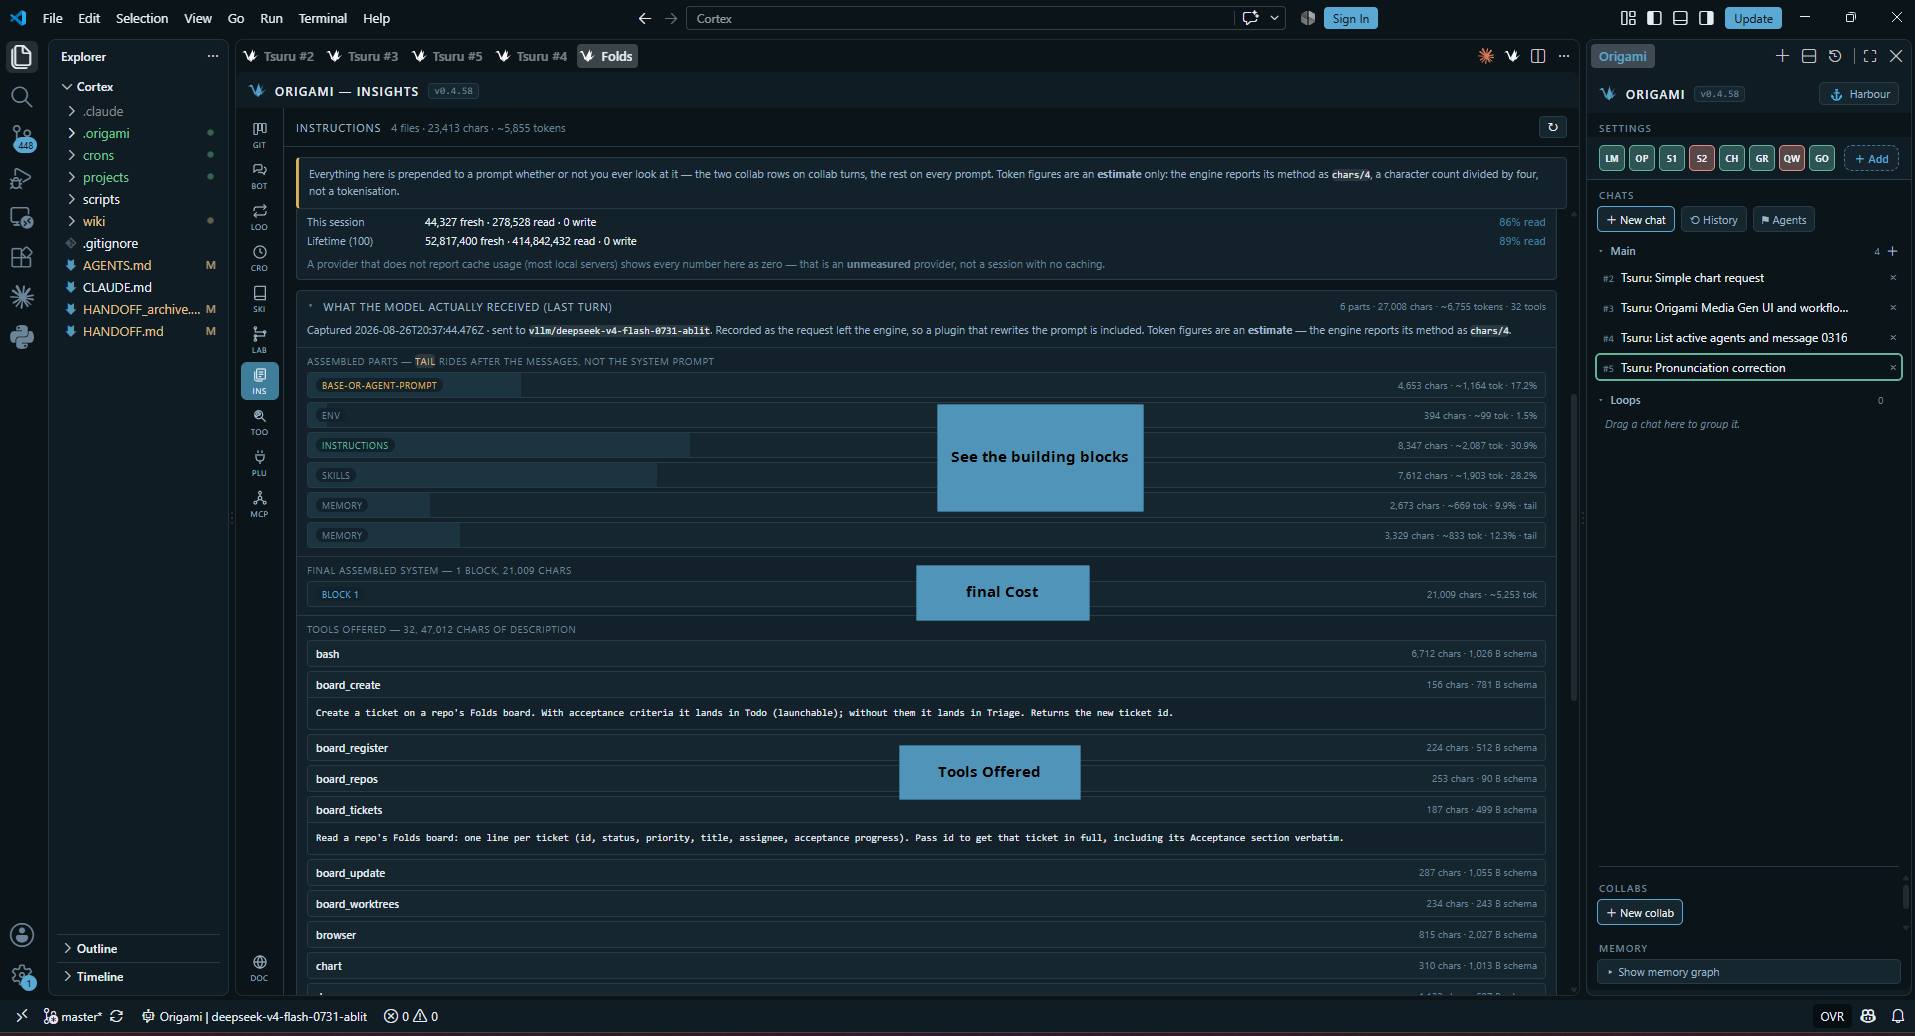The image size is (1915, 1036).
Task: Toggle bottom panel layout icon
Action: pyautogui.click(x=1680, y=18)
